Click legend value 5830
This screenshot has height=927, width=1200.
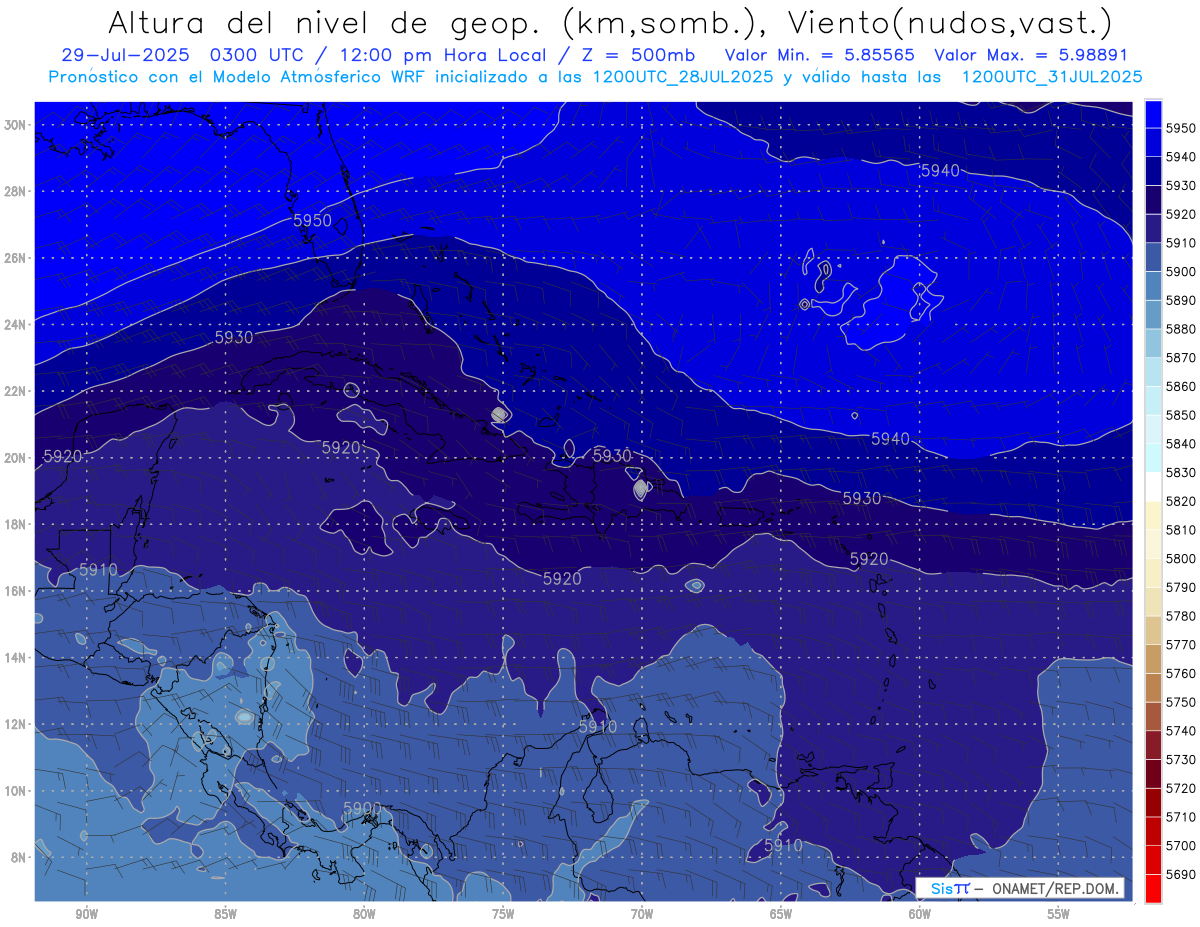(1181, 473)
